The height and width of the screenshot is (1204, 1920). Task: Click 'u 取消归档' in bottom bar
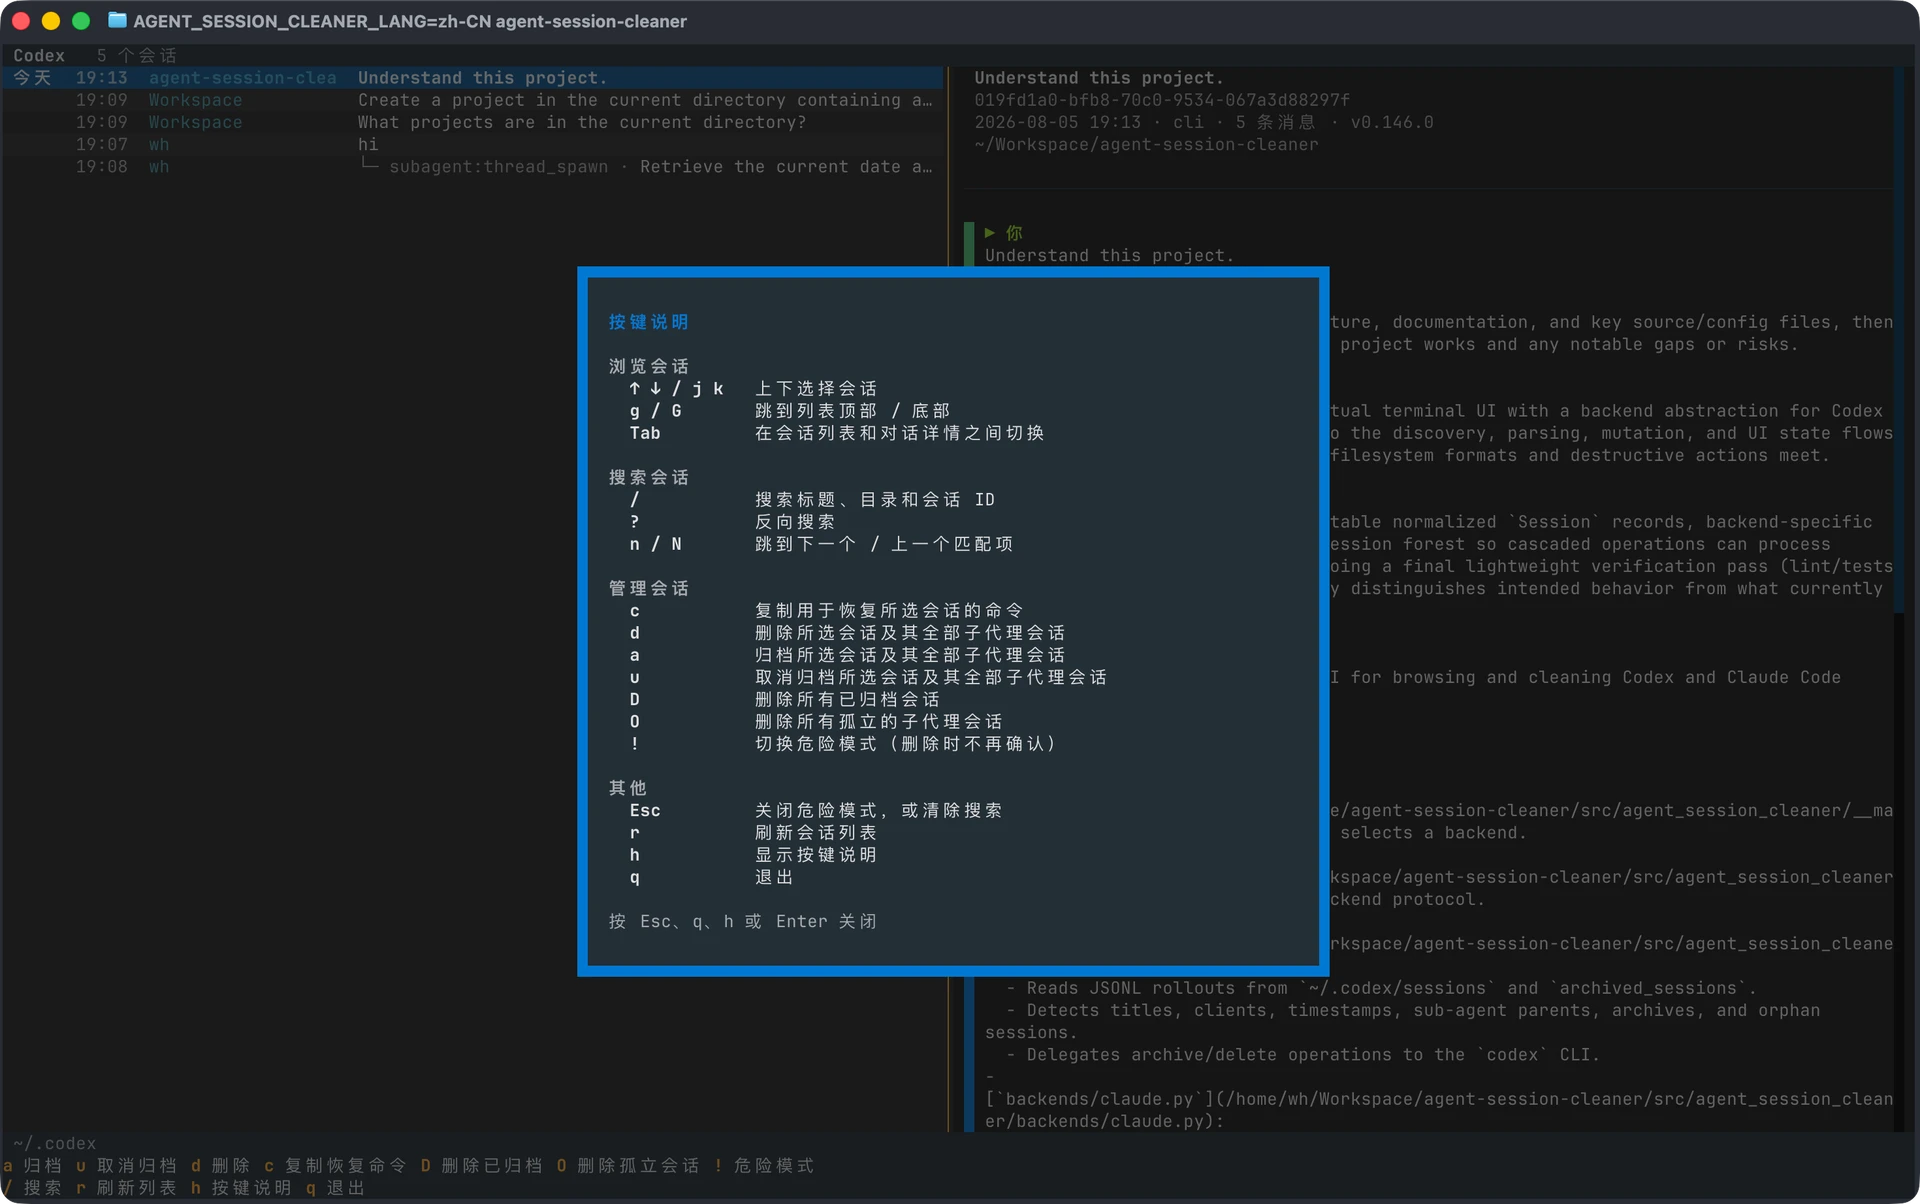coord(126,1166)
